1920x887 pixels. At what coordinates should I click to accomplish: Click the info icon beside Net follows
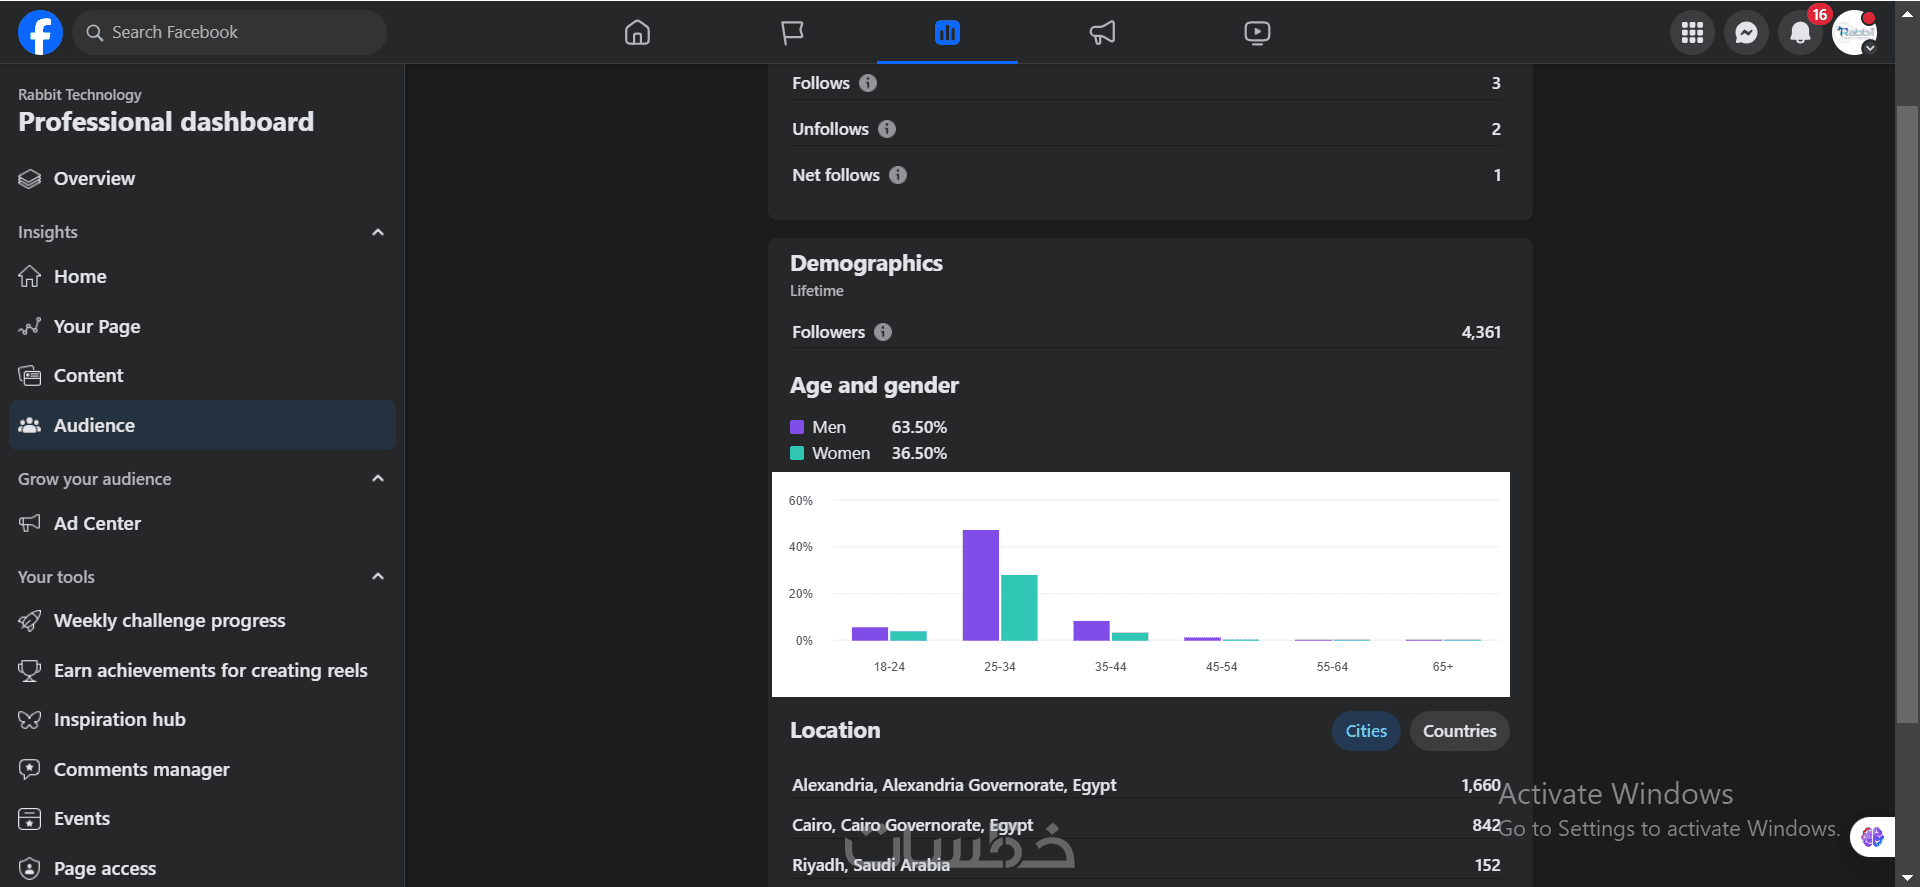[x=898, y=175]
